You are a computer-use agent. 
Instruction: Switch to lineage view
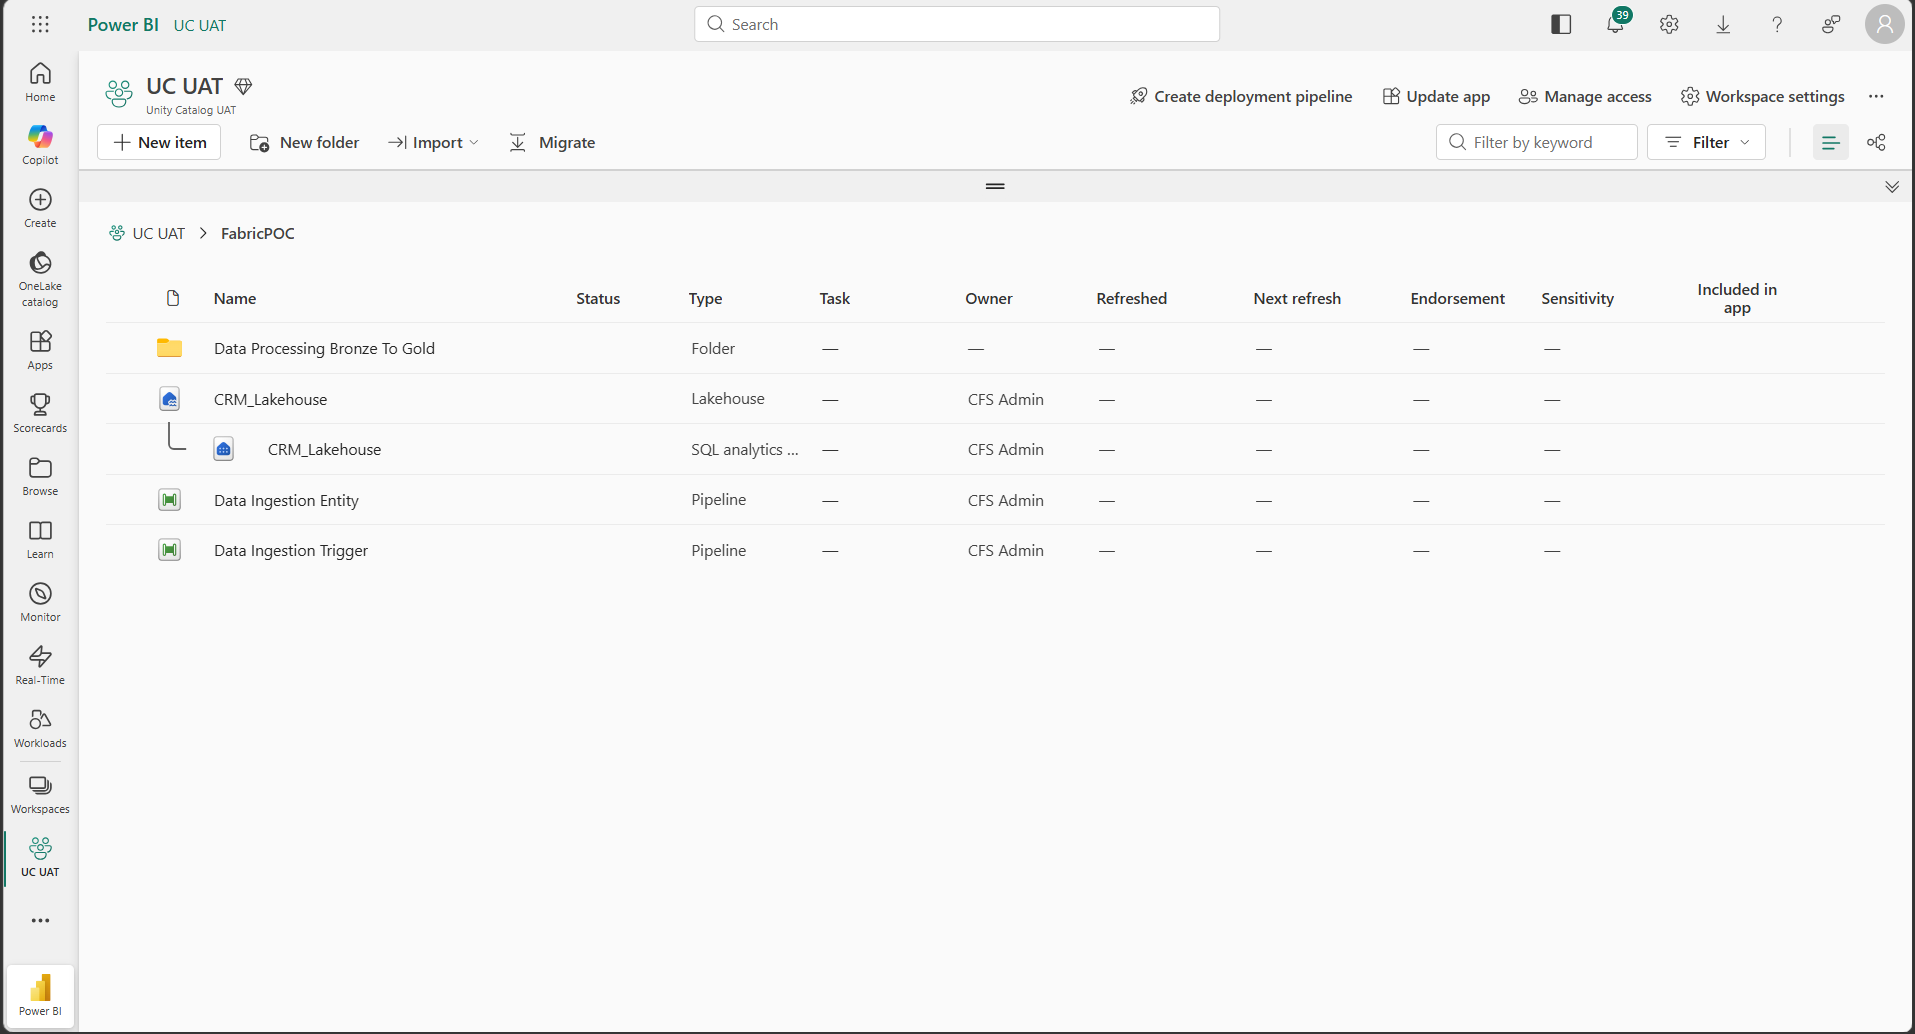pos(1876,142)
